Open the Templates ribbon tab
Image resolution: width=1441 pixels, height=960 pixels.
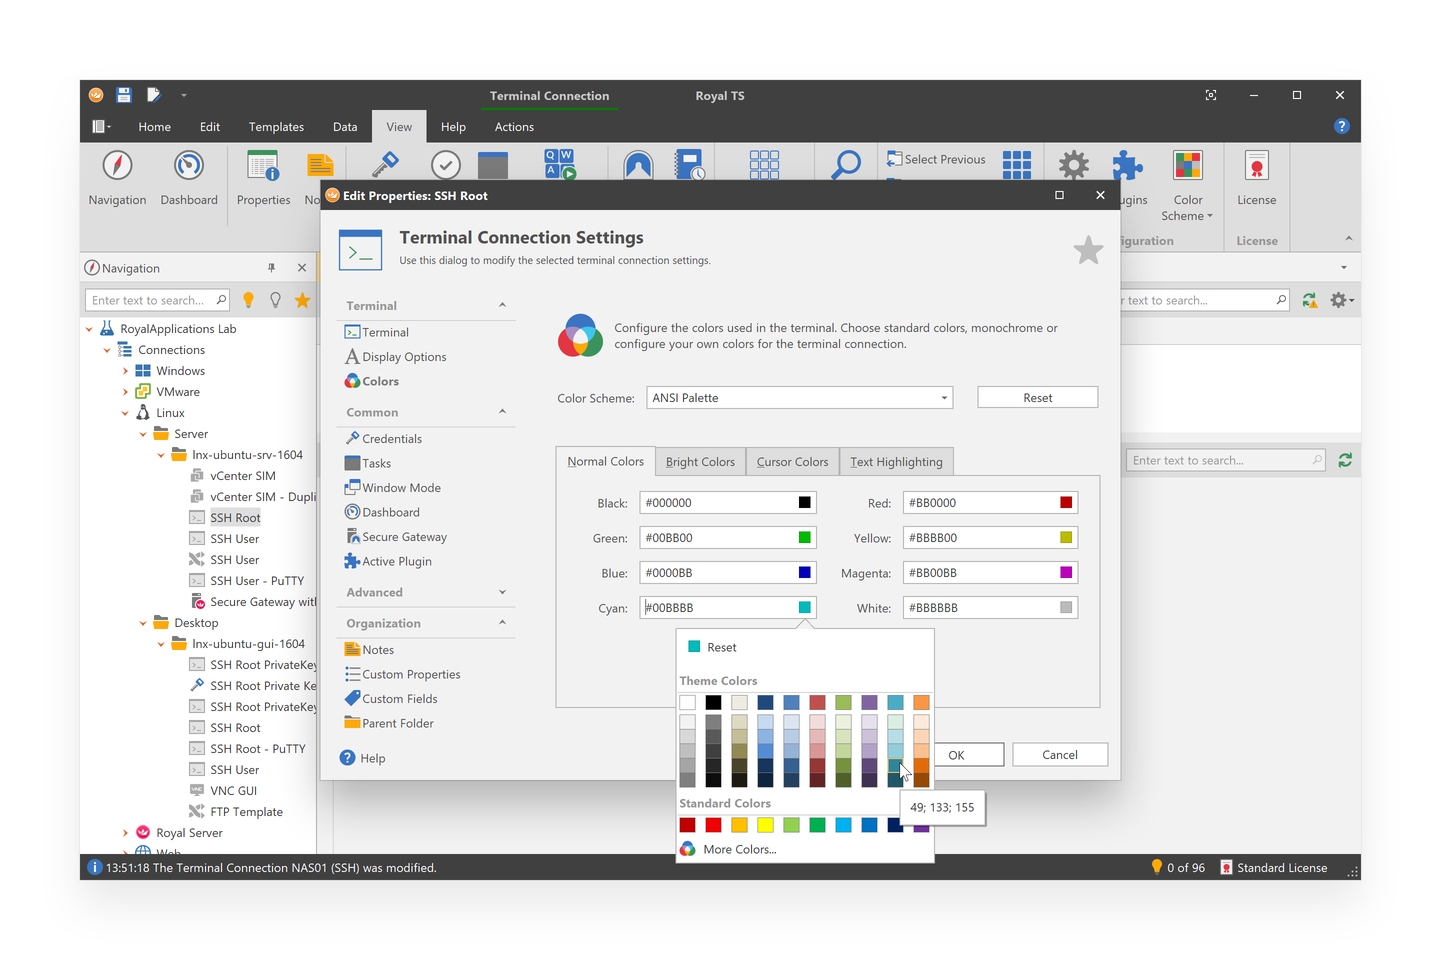click(276, 127)
